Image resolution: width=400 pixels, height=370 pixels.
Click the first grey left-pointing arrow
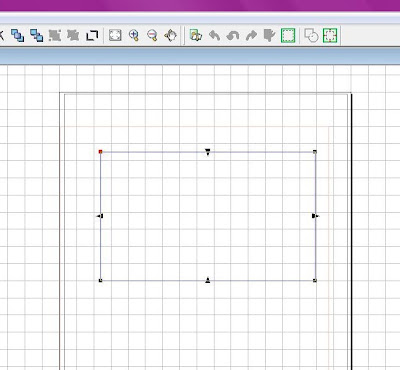click(214, 35)
